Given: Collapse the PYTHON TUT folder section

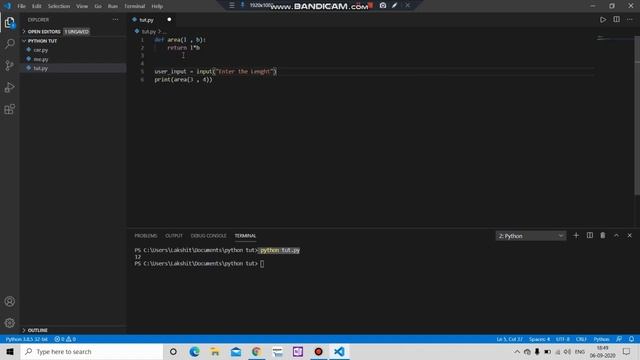Looking at the screenshot, I should click(42, 41).
